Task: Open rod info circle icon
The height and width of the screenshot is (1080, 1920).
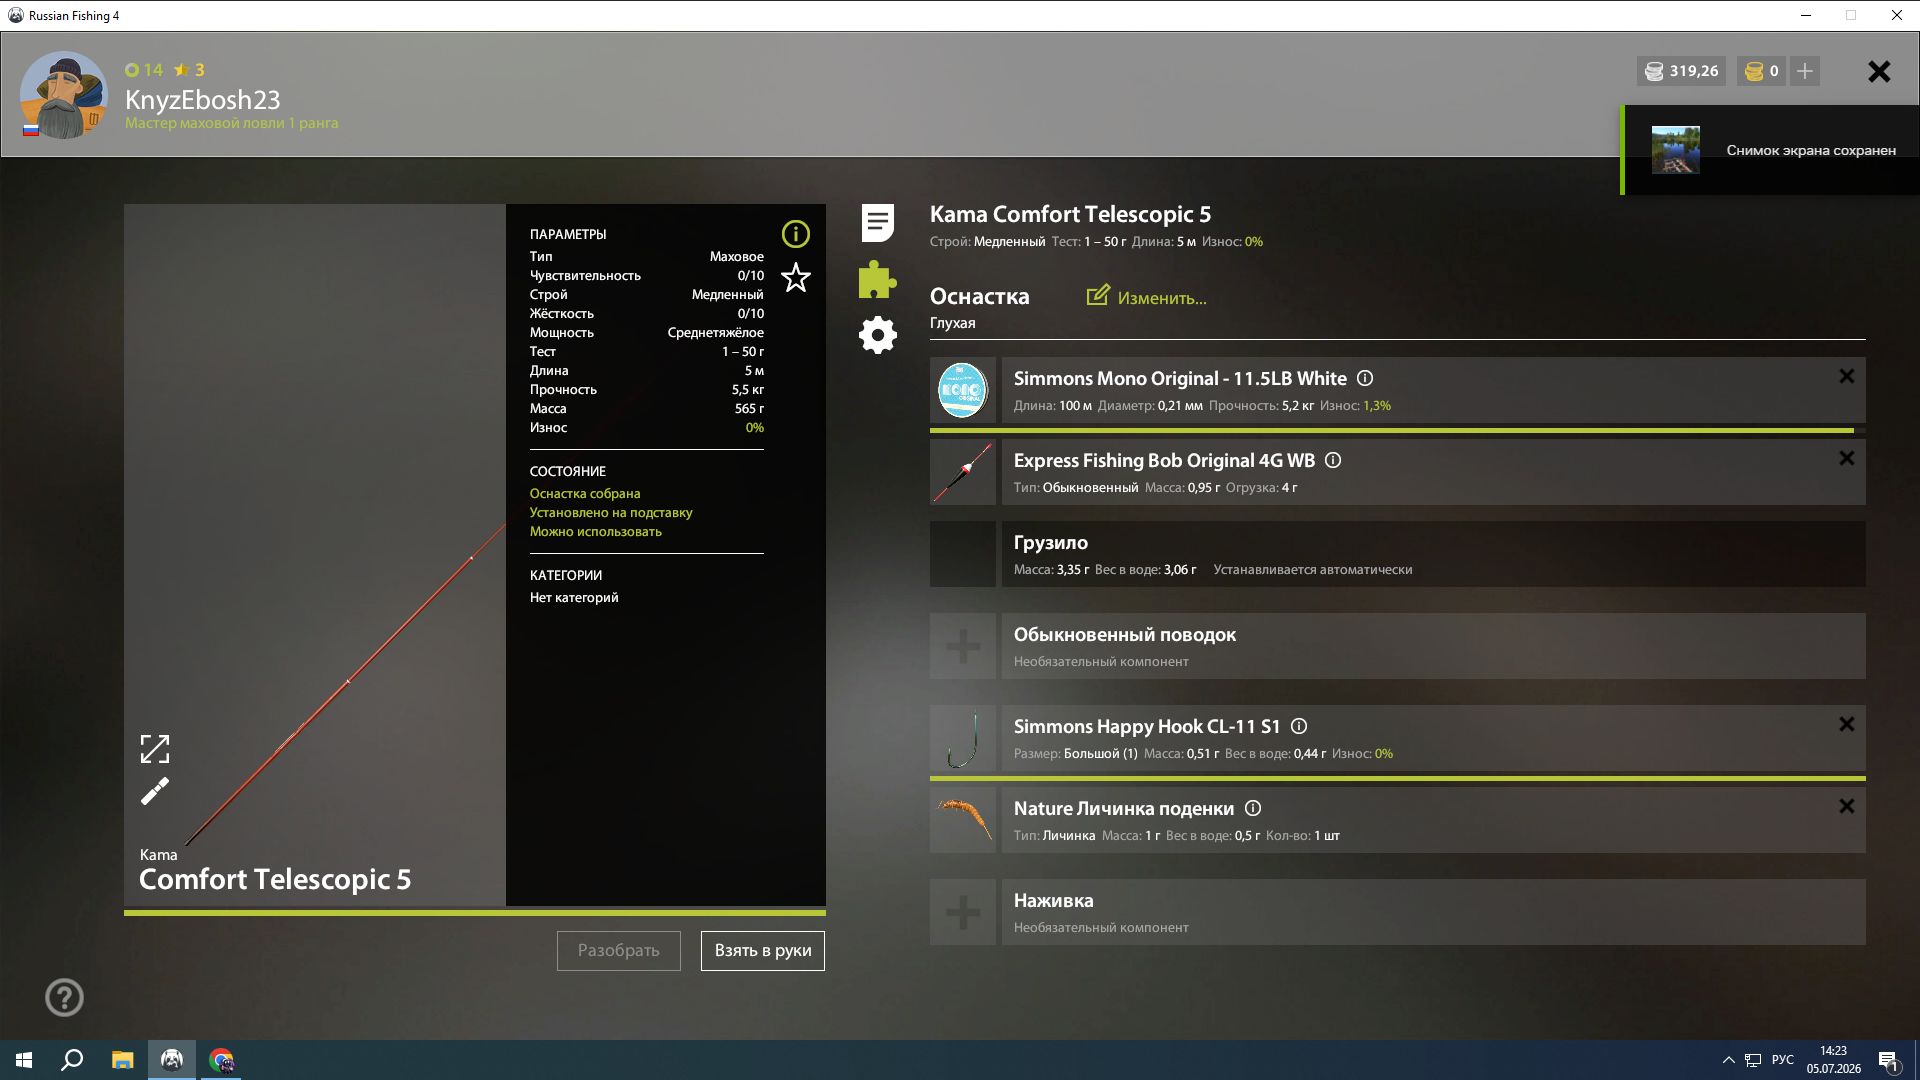Action: [795, 234]
